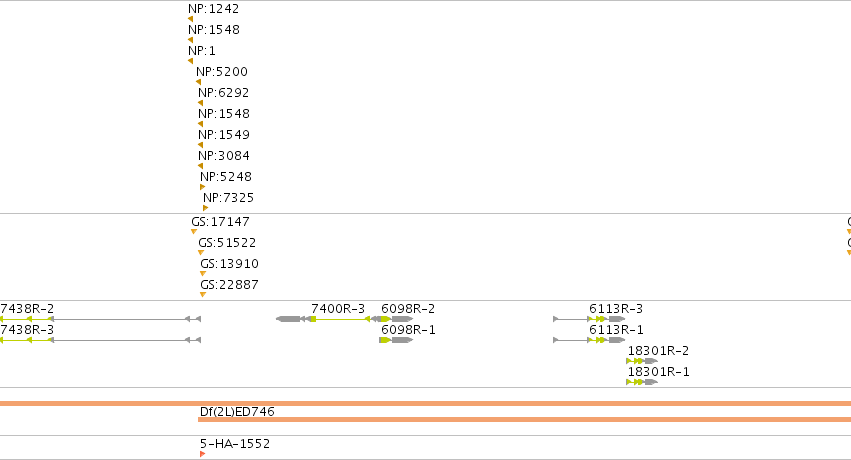
Task: Click the triangle marker under GS:13910
Action: click(x=203, y=274)
